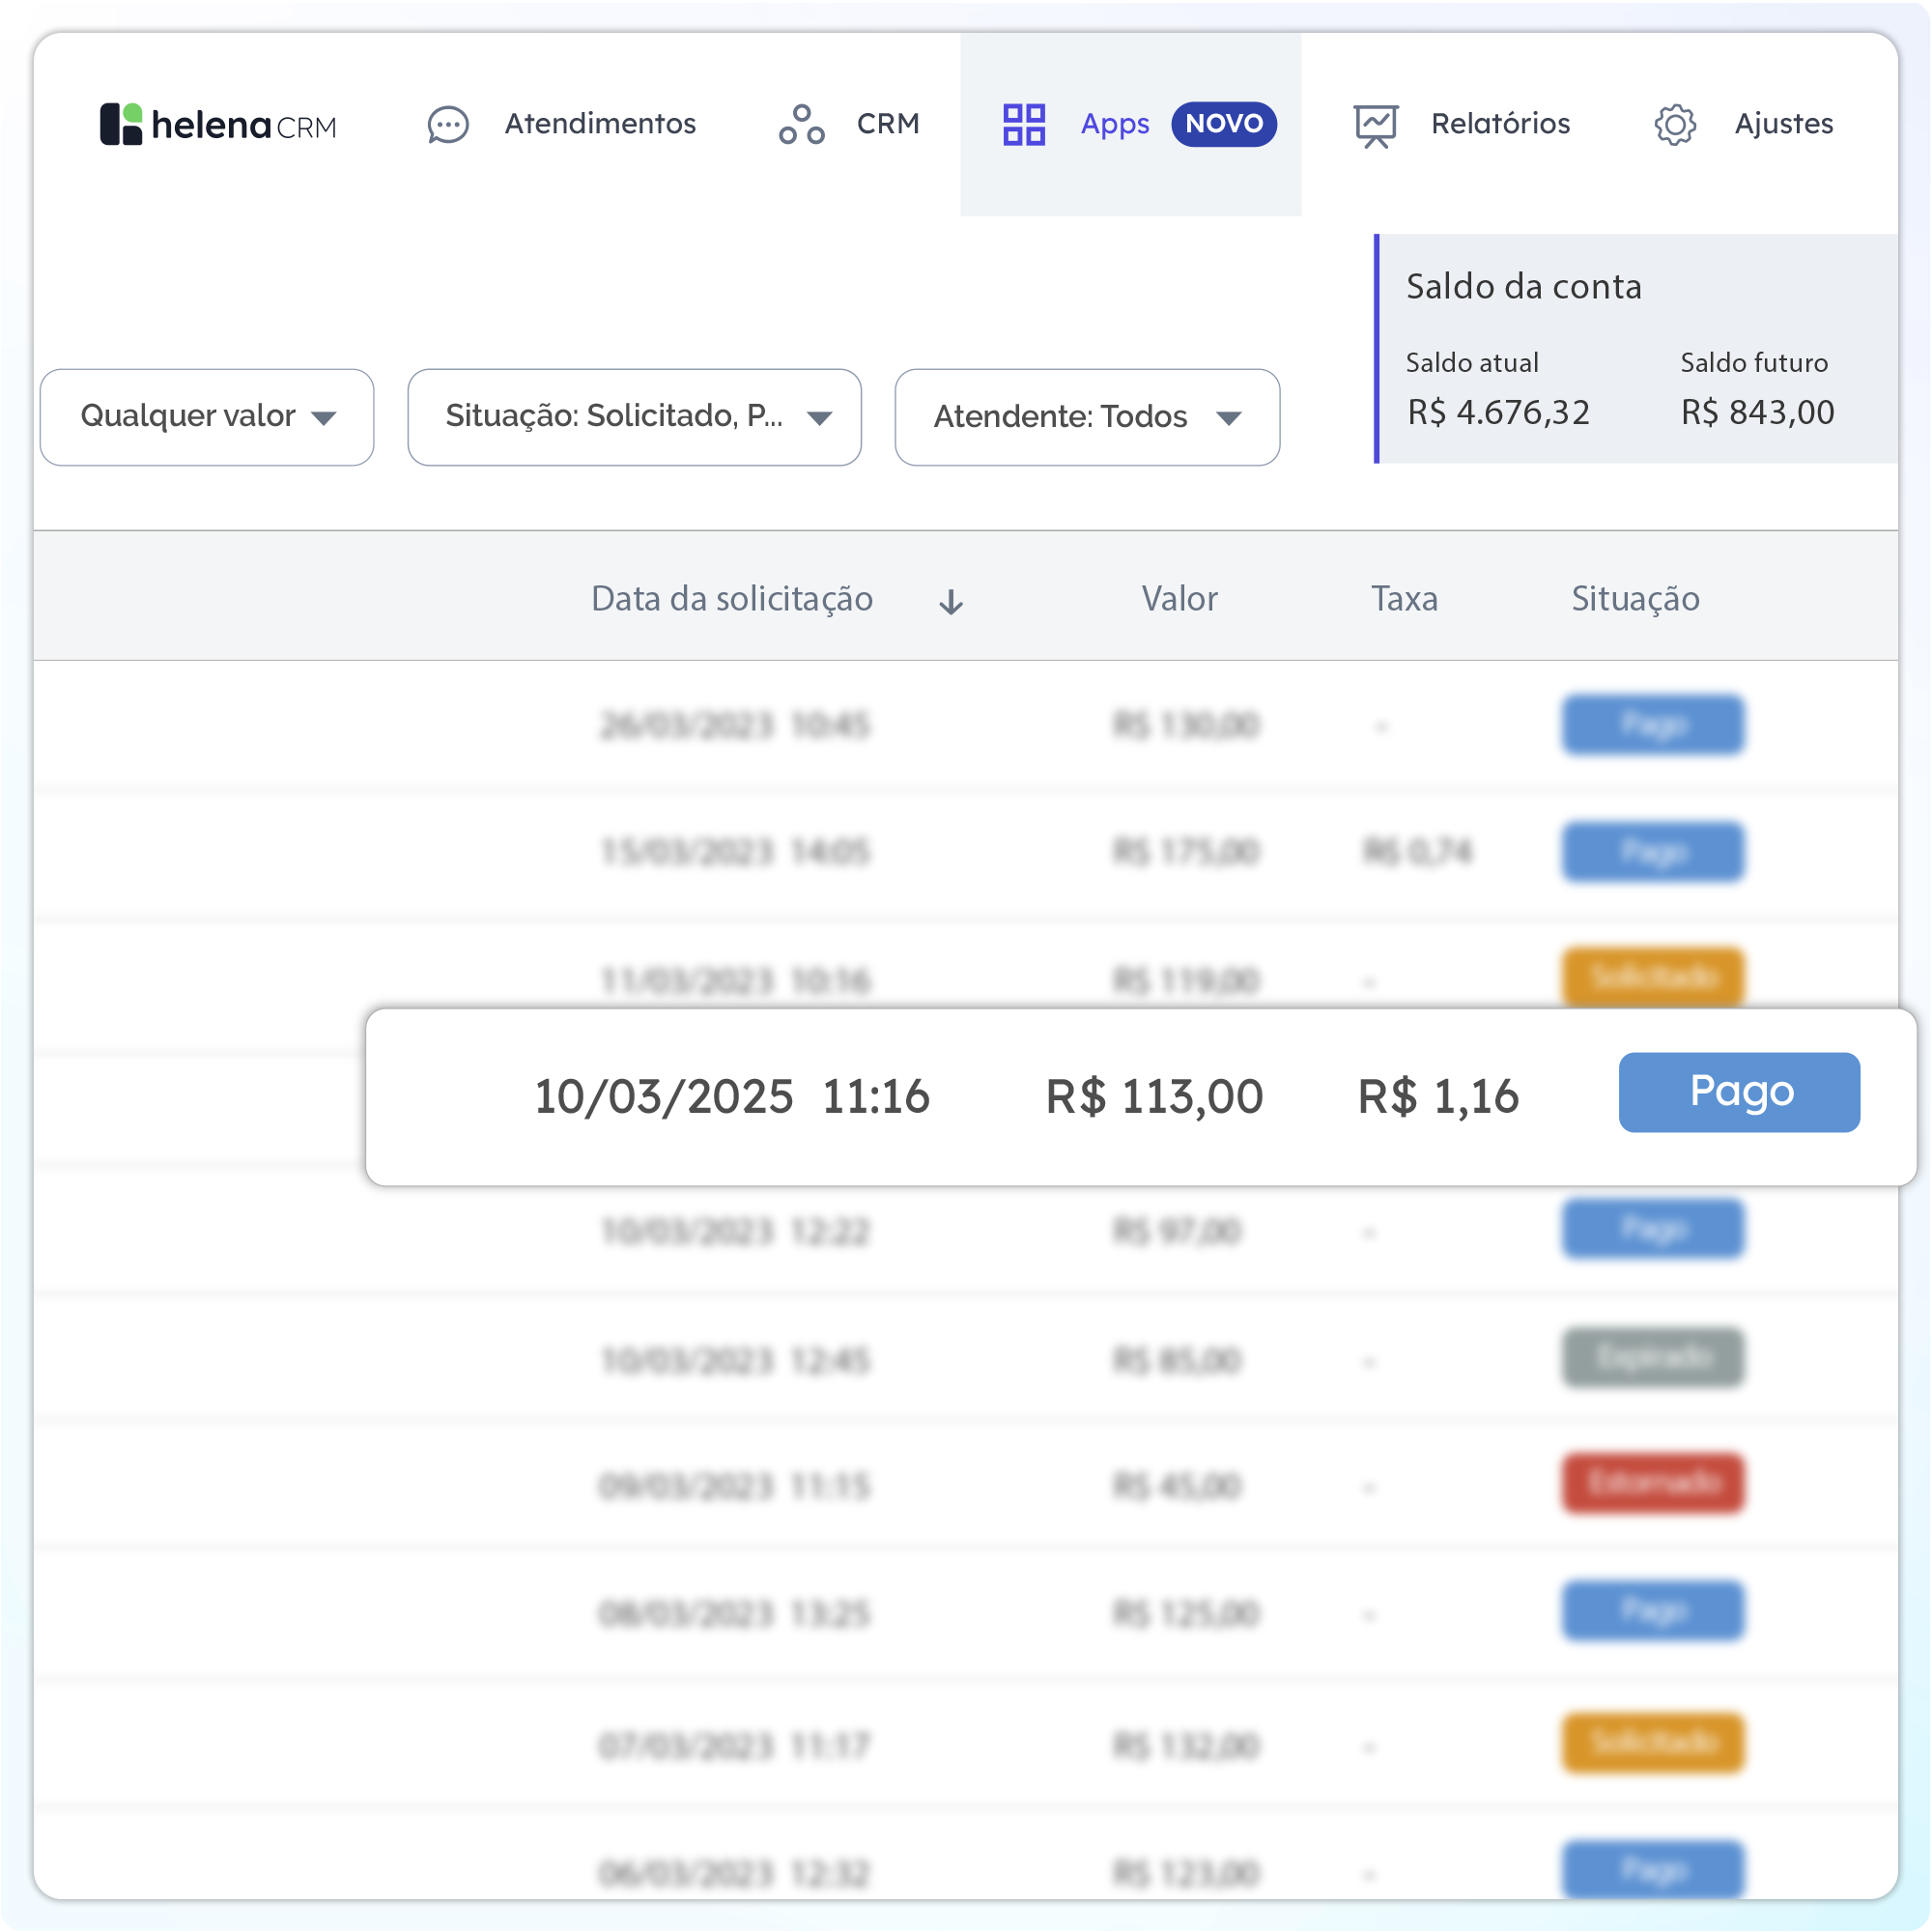Click the Helena CRM logo
This screenshot has height=1932, width=1932.
point(218,124)
